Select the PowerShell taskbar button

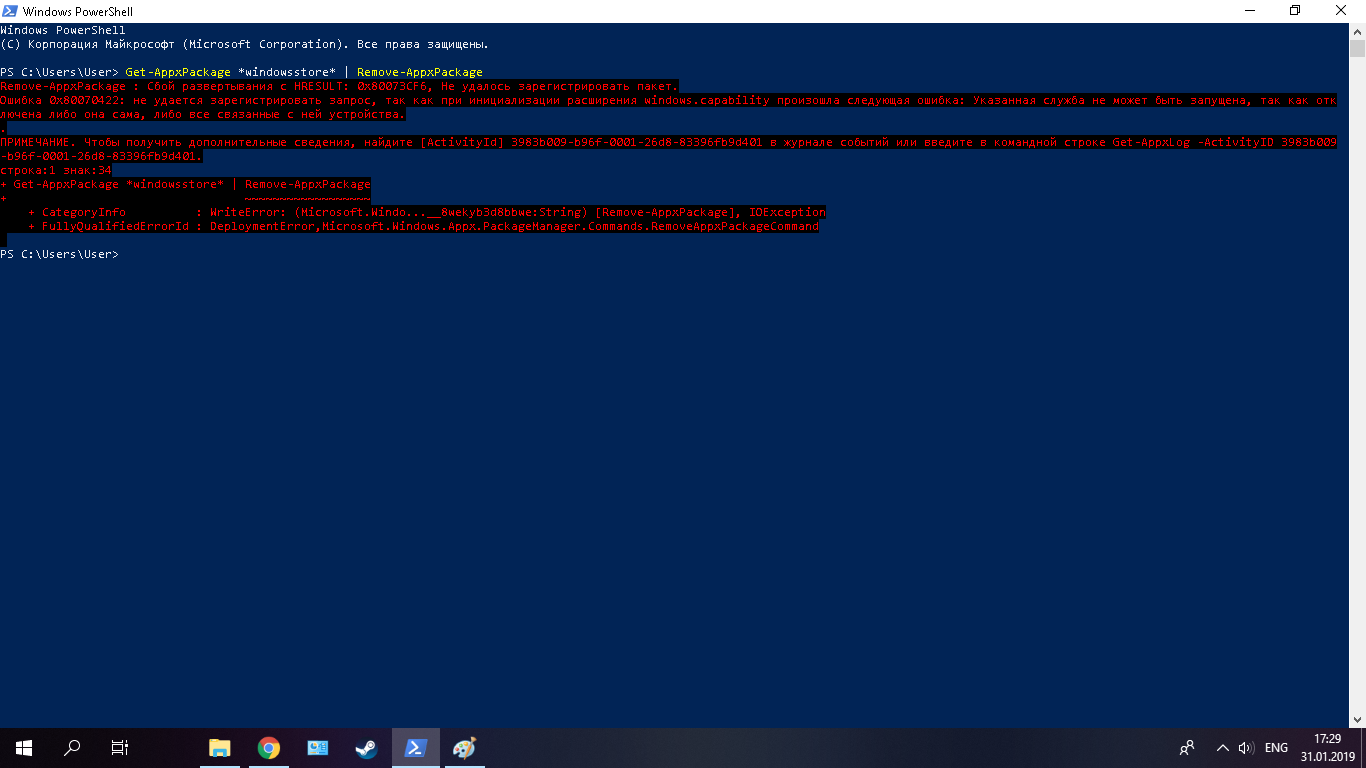(415, 747)
